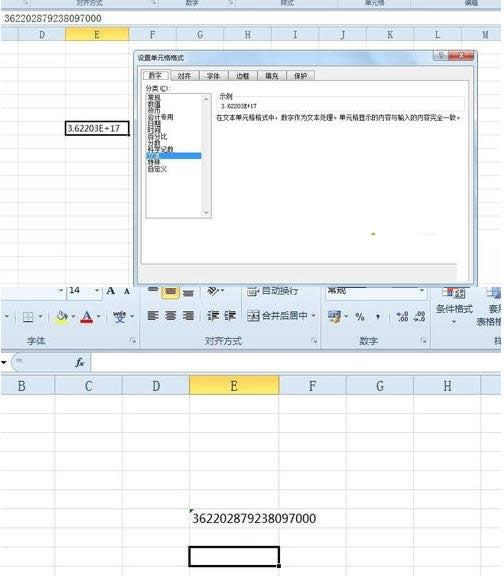The height and width of the screenshot is (576, 504).
Task: Click the red font color A icon
Action: [x=87, y=317]
